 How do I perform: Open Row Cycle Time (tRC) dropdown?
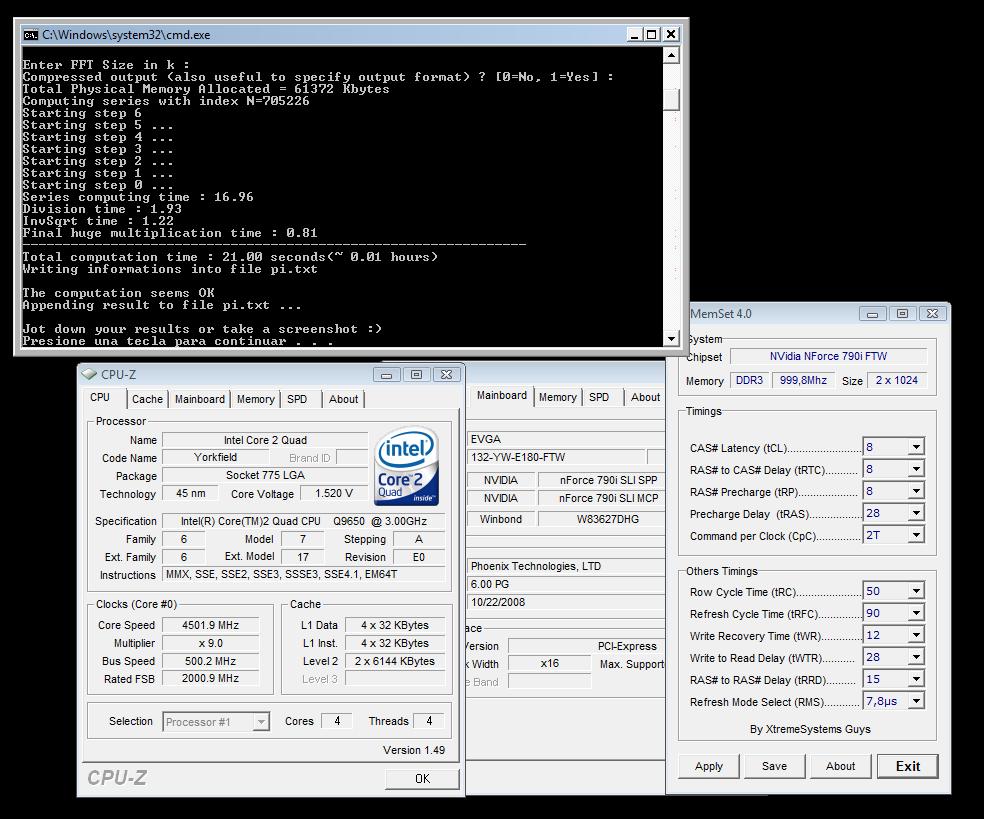click(x=916, y=591)
